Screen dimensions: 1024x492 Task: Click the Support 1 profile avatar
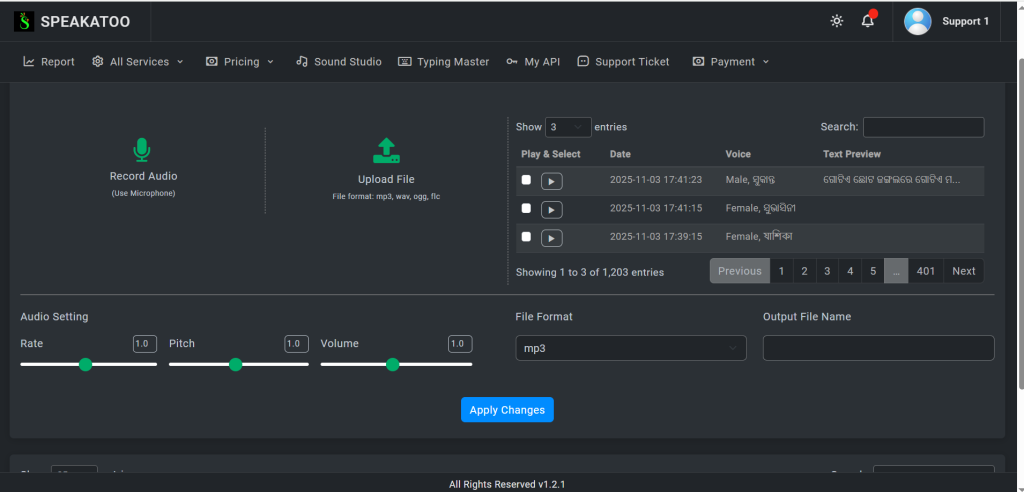(918, 21)
